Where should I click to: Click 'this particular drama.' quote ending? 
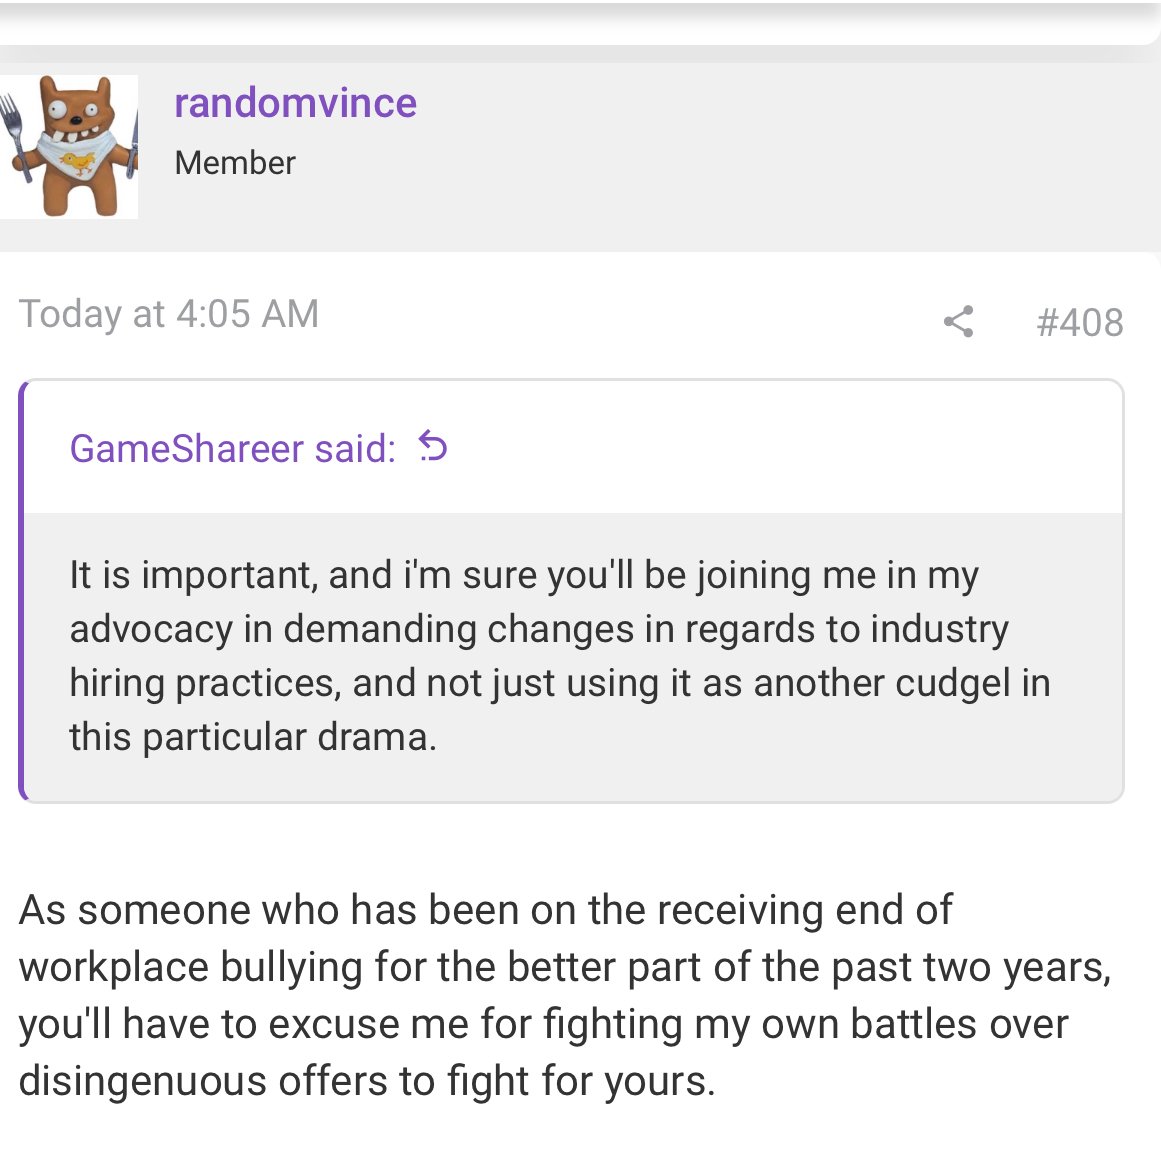253,738
